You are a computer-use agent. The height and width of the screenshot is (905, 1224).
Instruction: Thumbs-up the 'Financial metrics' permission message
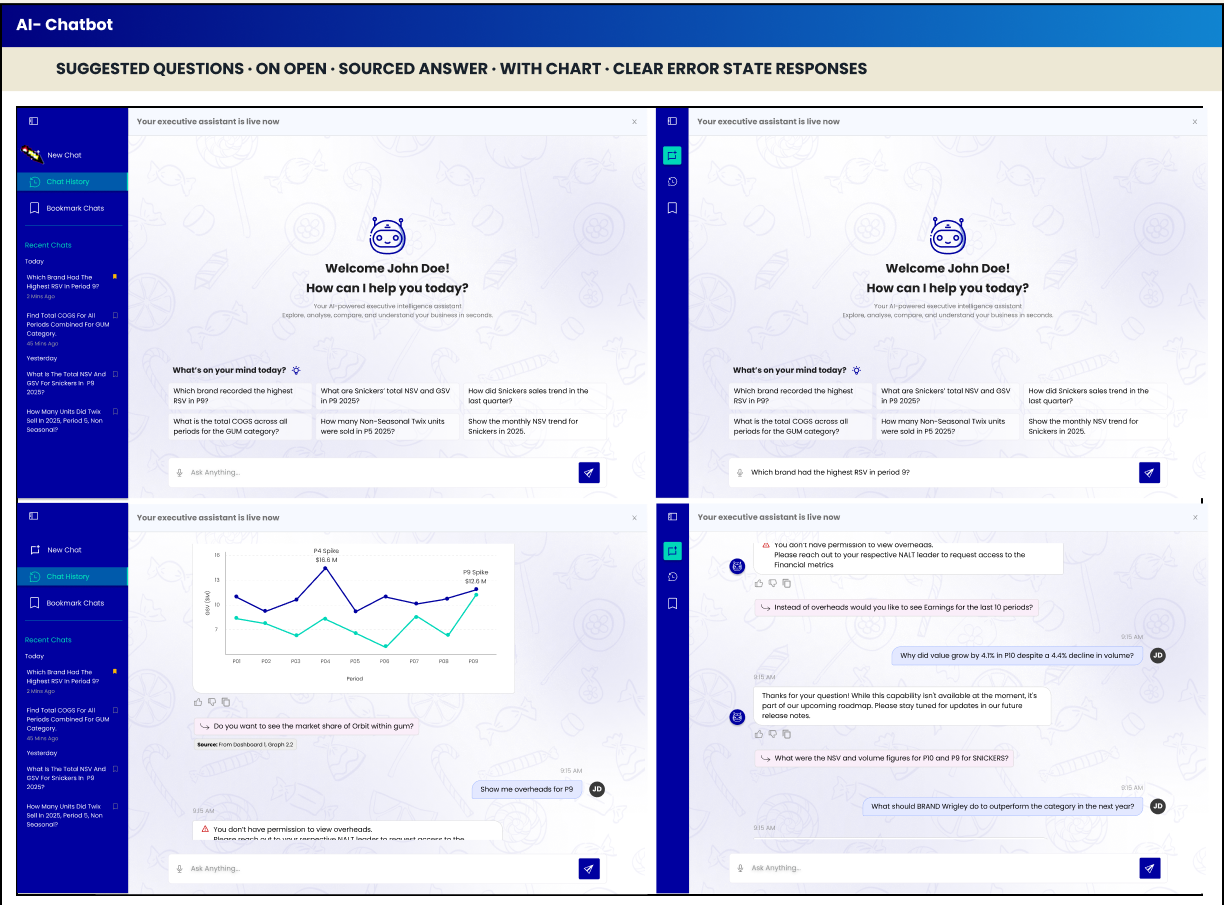coord(759,583)
